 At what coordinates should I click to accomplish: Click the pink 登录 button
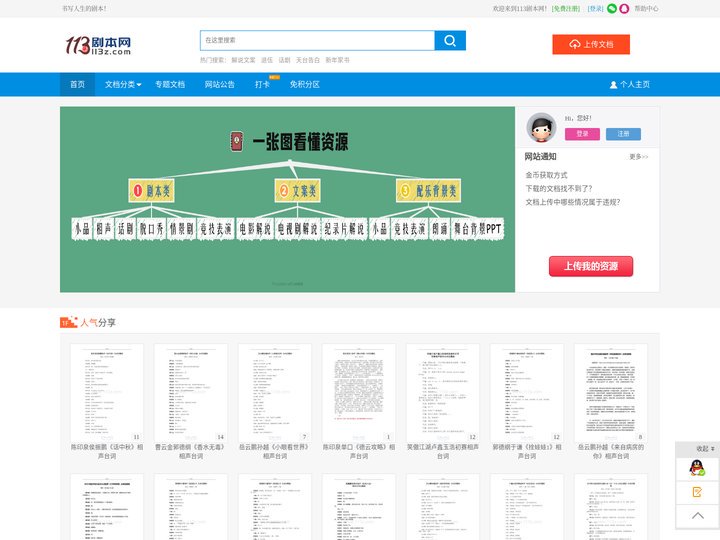pos(582,134)
